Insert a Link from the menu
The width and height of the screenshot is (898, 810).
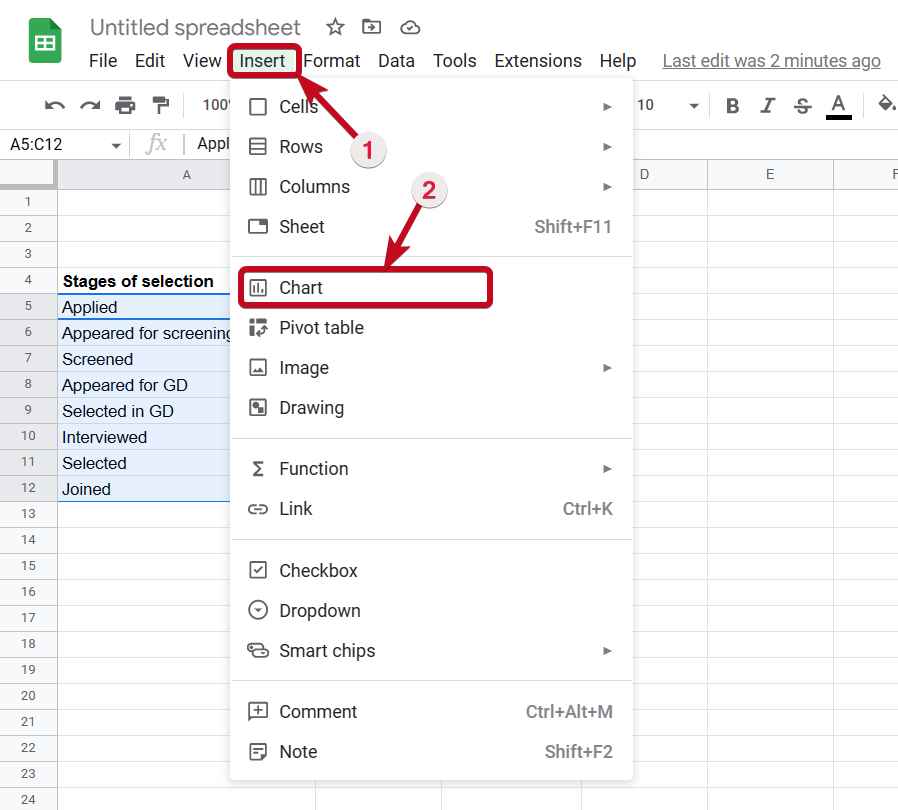click(x=431, y=509)
